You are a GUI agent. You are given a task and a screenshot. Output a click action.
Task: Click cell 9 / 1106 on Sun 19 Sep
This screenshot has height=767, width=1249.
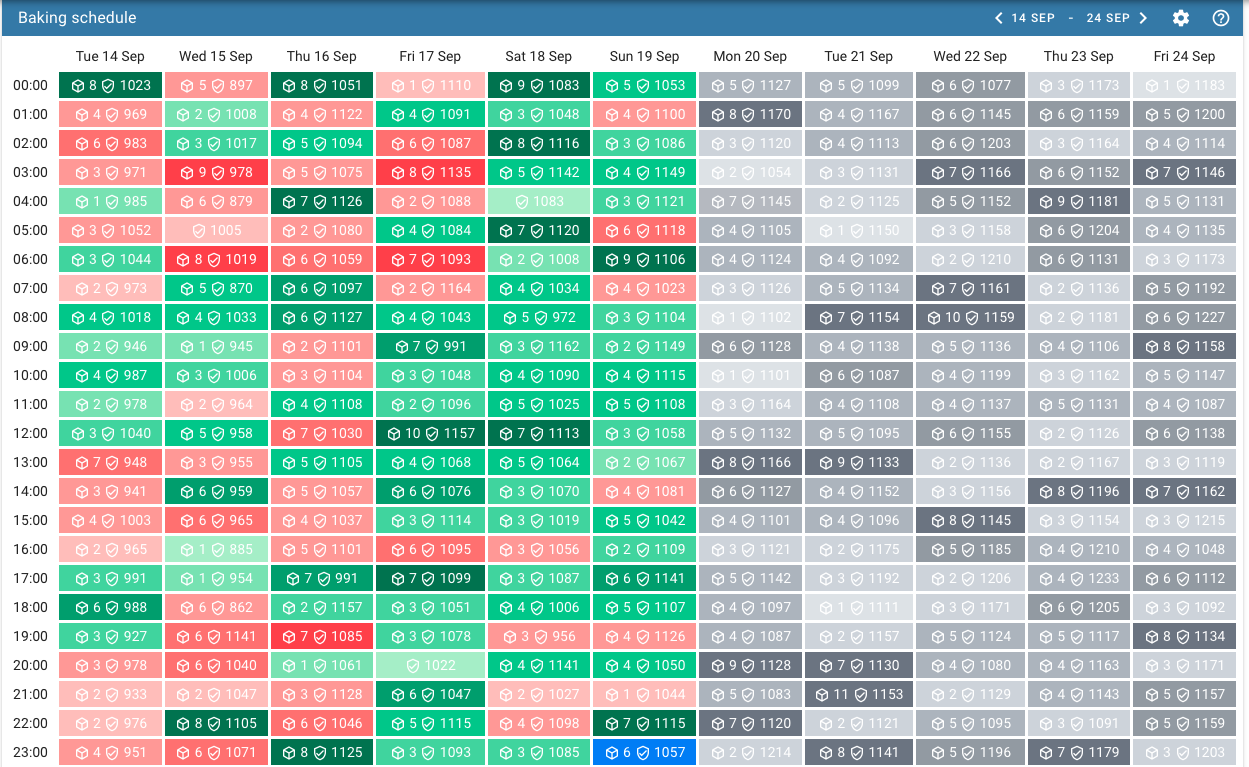click(x=644, y=260)
